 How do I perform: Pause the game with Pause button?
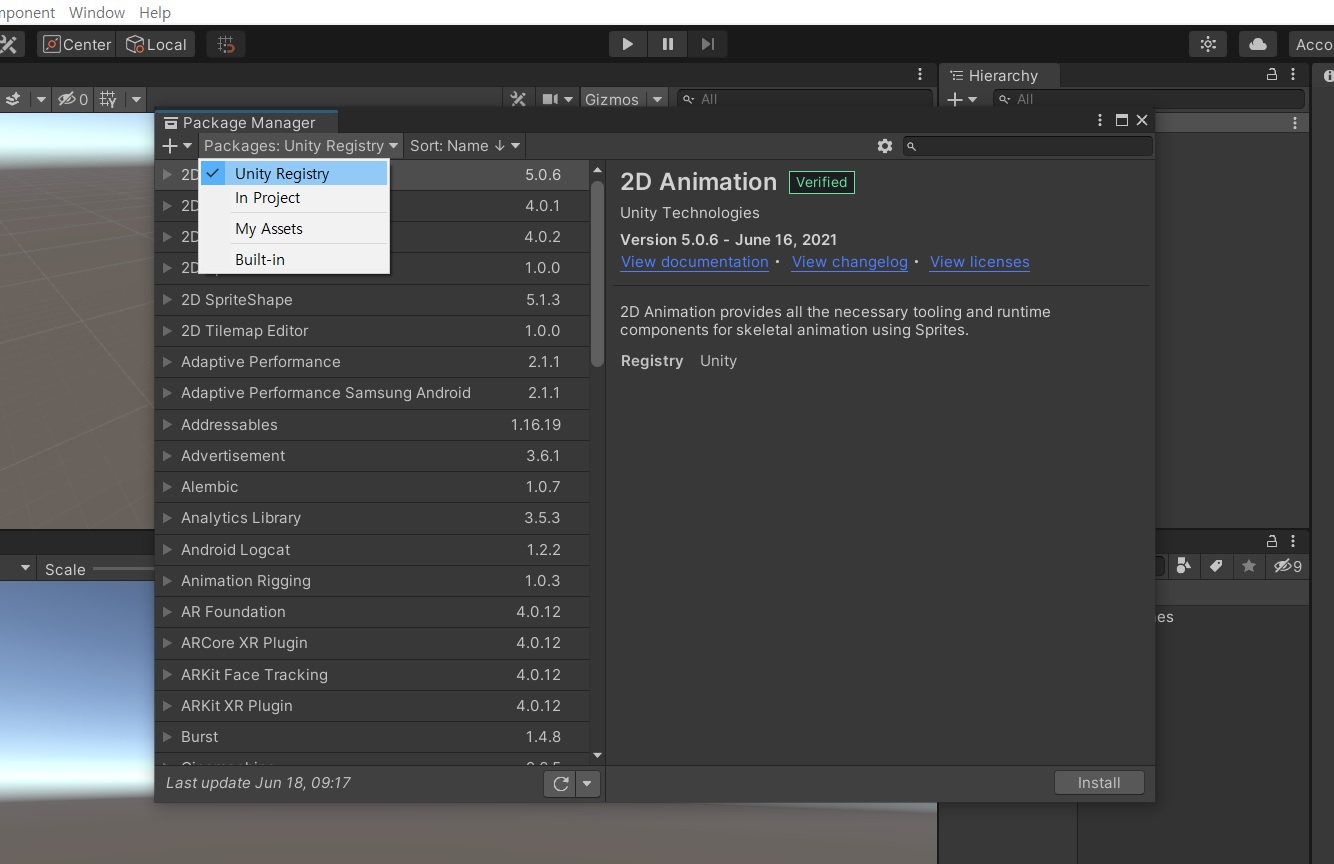[667, 44]
